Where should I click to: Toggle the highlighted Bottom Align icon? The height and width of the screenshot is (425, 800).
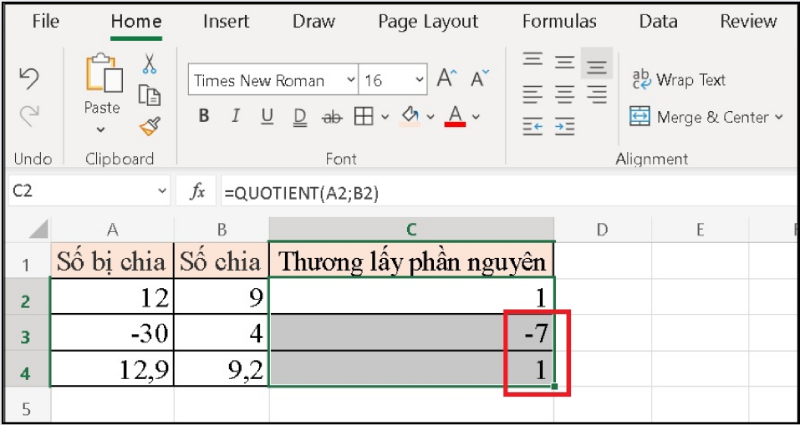596,63
